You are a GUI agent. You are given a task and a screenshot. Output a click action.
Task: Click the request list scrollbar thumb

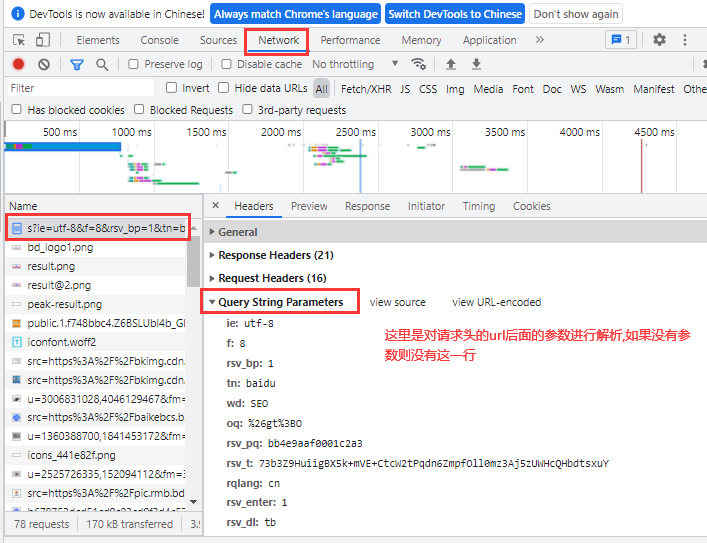point(193,261)
